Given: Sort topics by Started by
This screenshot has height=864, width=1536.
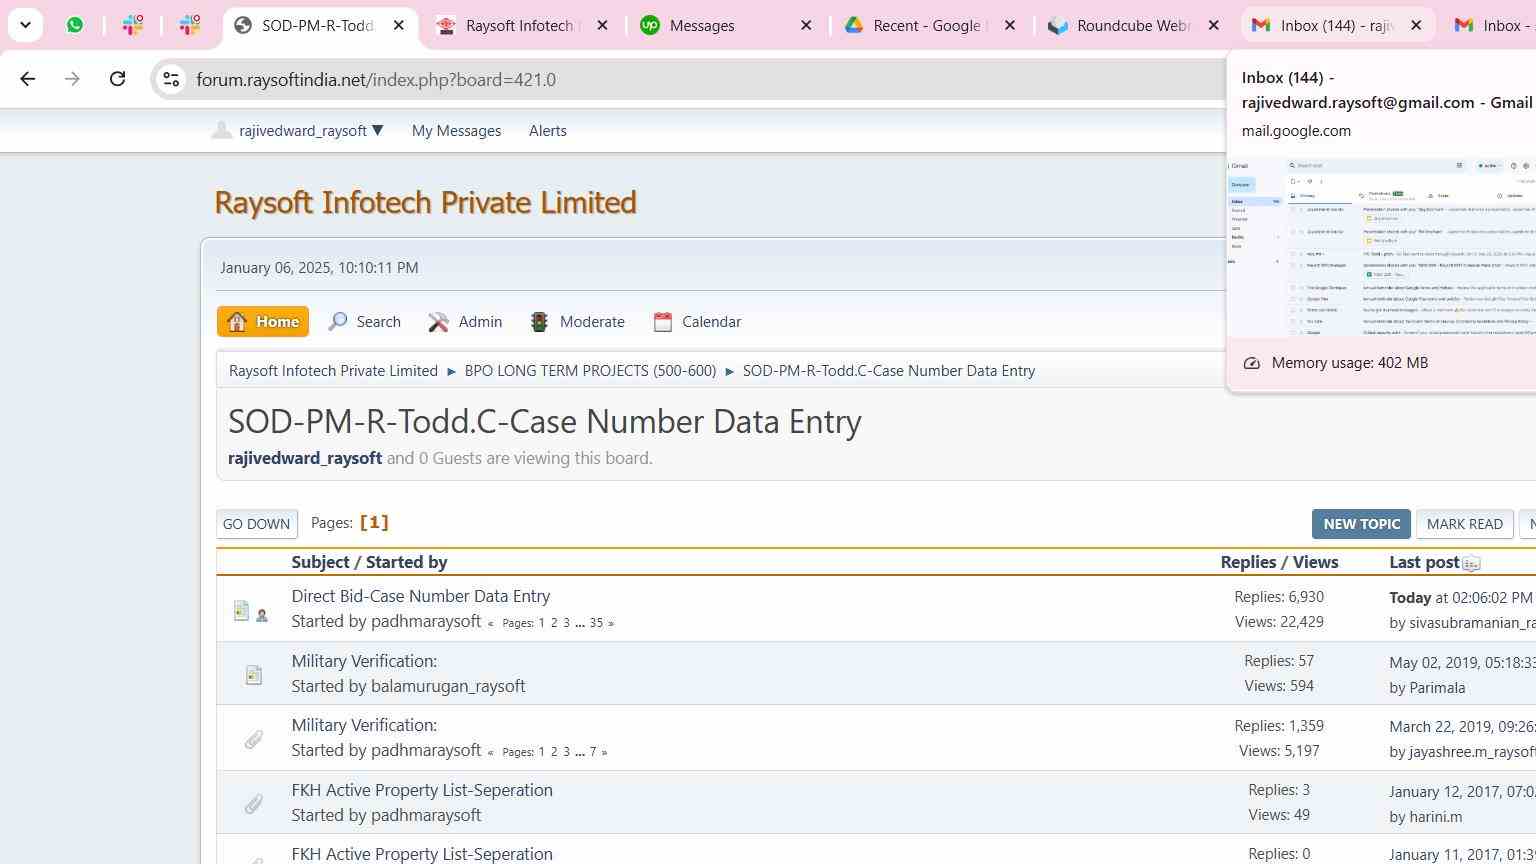Looking at the screenshot, I should tap(406, 562).
